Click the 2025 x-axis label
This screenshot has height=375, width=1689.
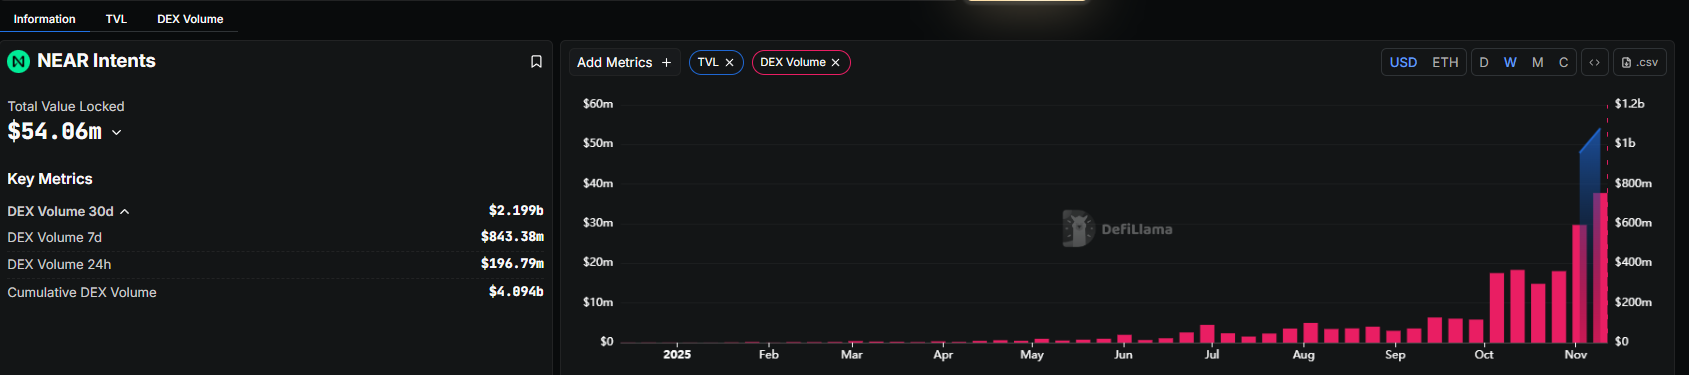point(677,355)
